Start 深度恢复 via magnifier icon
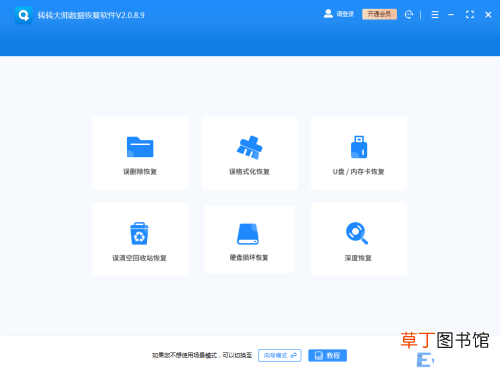 (357, 233)
